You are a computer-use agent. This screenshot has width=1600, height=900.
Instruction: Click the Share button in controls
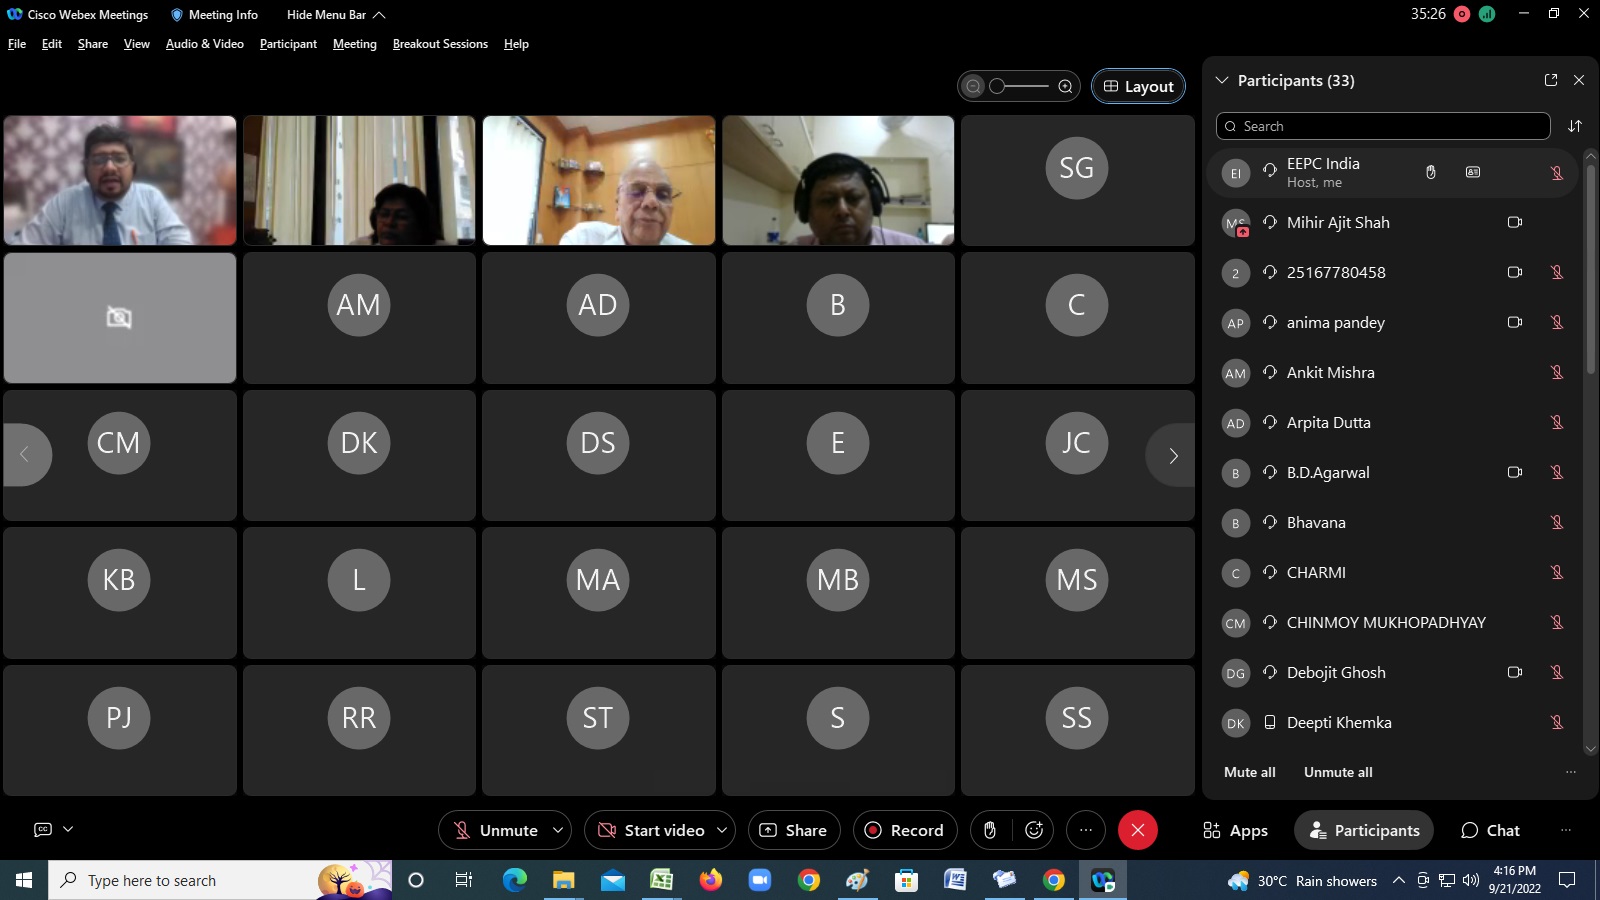(794, 830)
